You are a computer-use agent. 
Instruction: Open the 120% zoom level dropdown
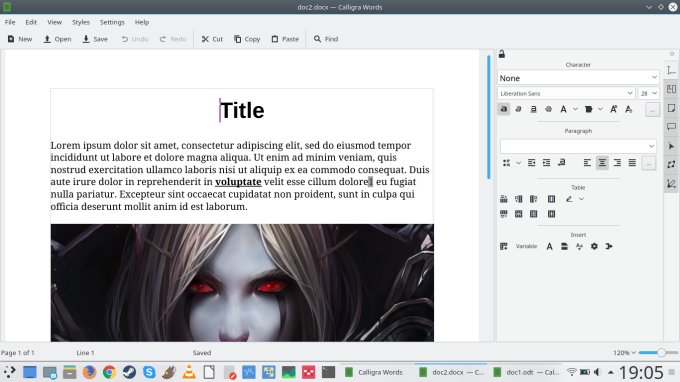click(624, 353)
